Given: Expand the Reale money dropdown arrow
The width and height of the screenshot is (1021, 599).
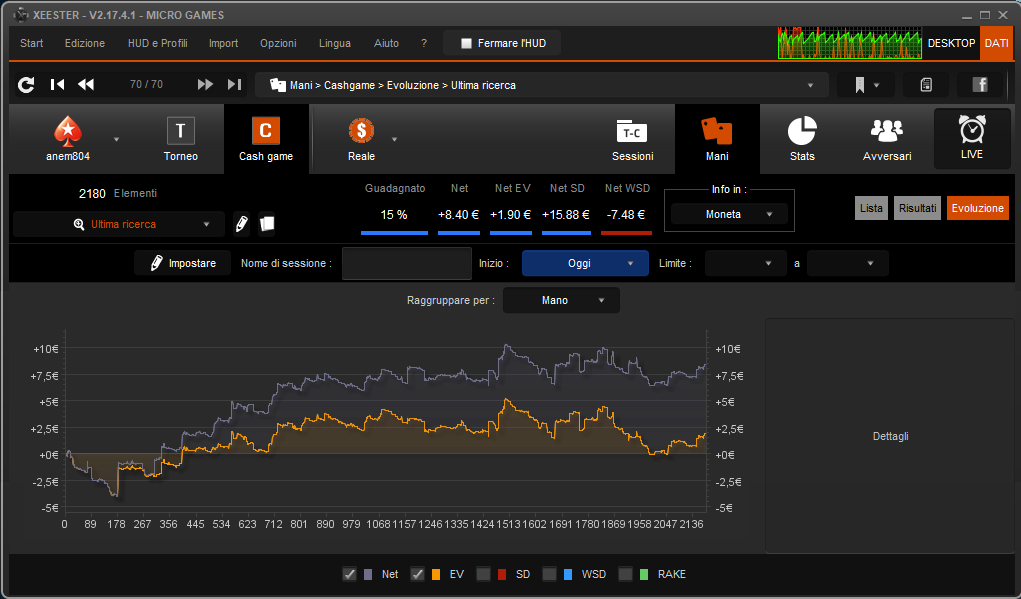Looking at the screenshot, I should [394, 139].
